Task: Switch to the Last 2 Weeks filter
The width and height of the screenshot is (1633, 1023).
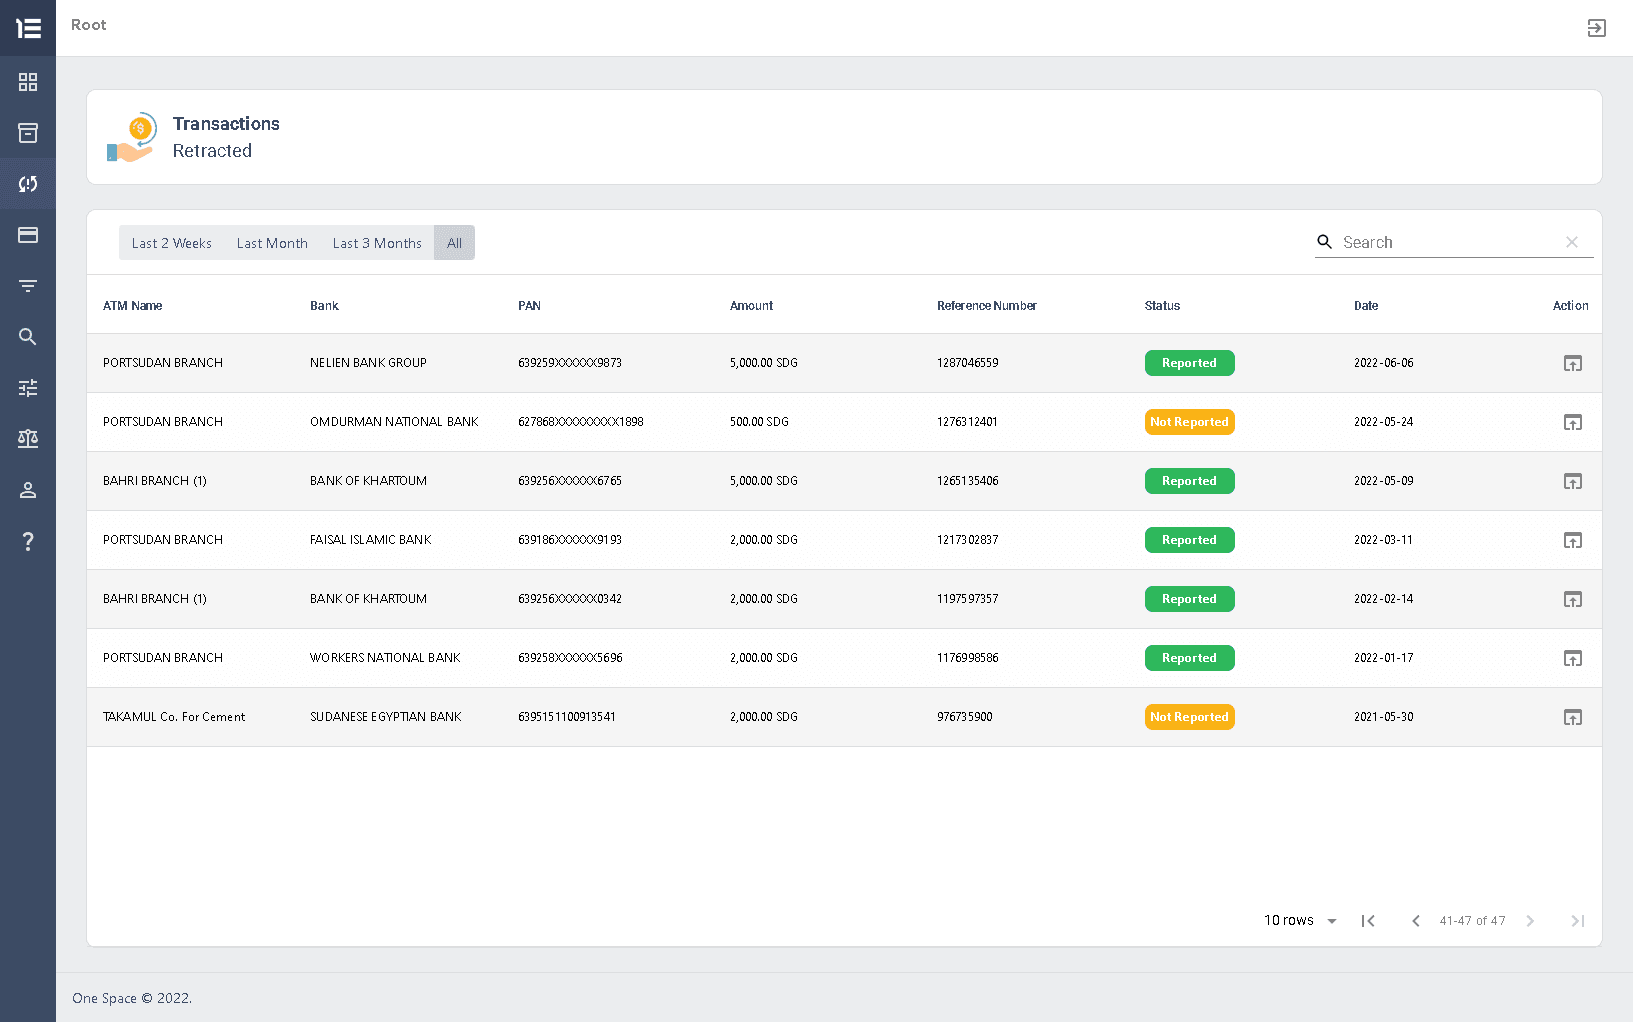Action: 170,242
